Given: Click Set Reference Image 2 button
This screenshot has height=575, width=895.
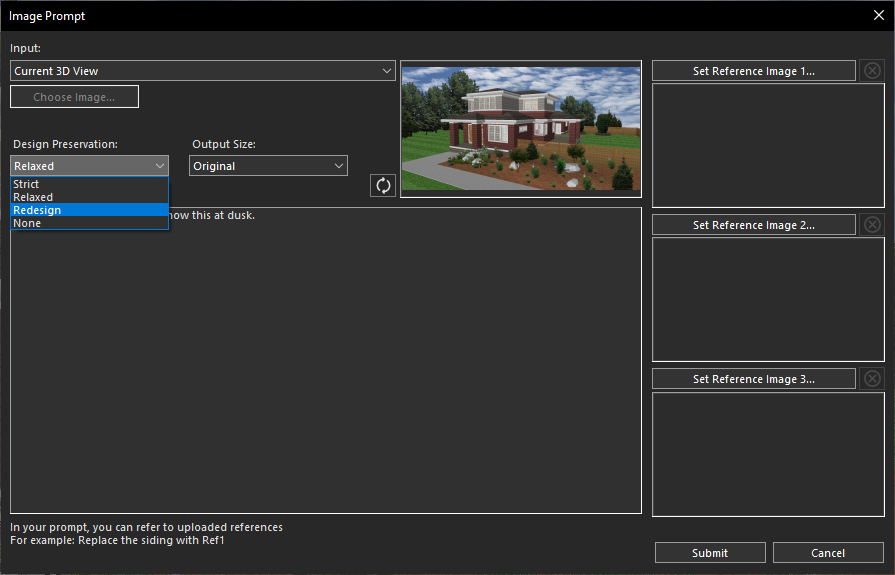Looking at the screenshot, I should 753,224.
